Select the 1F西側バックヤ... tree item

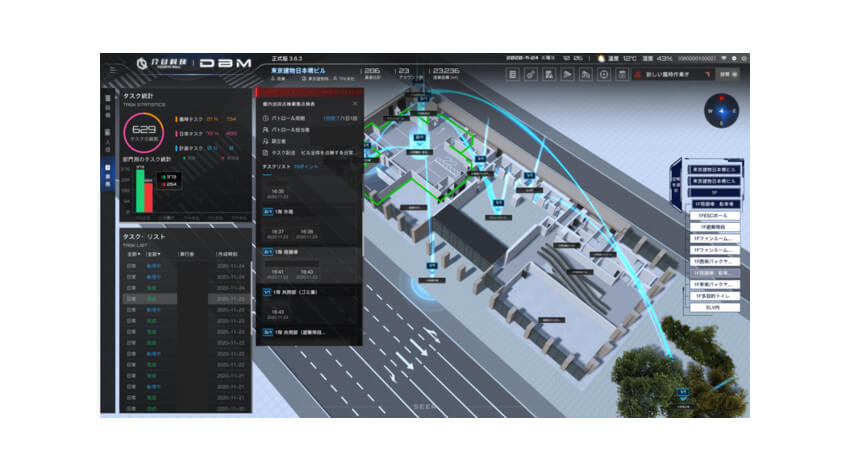714,261
